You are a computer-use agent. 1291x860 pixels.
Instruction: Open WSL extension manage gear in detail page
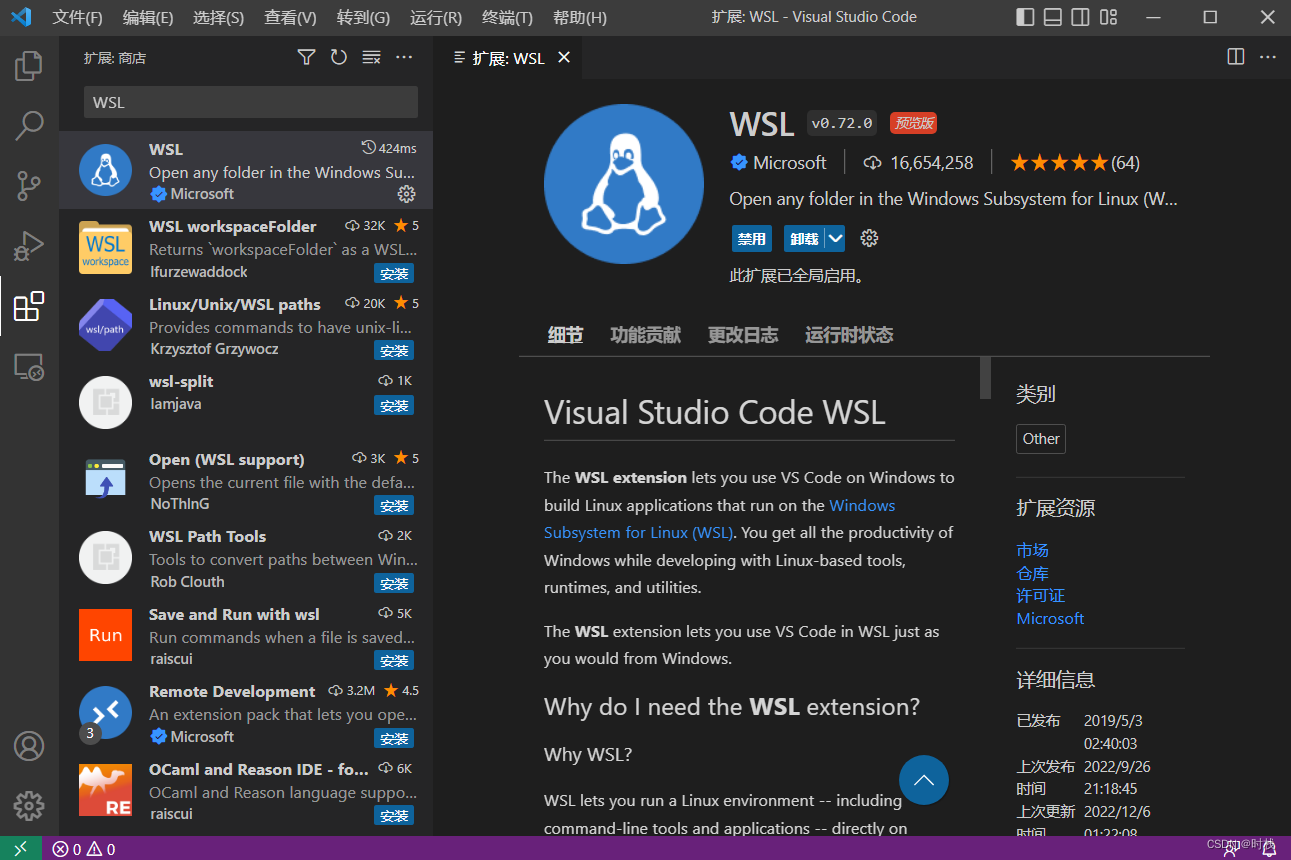[869, 238]
